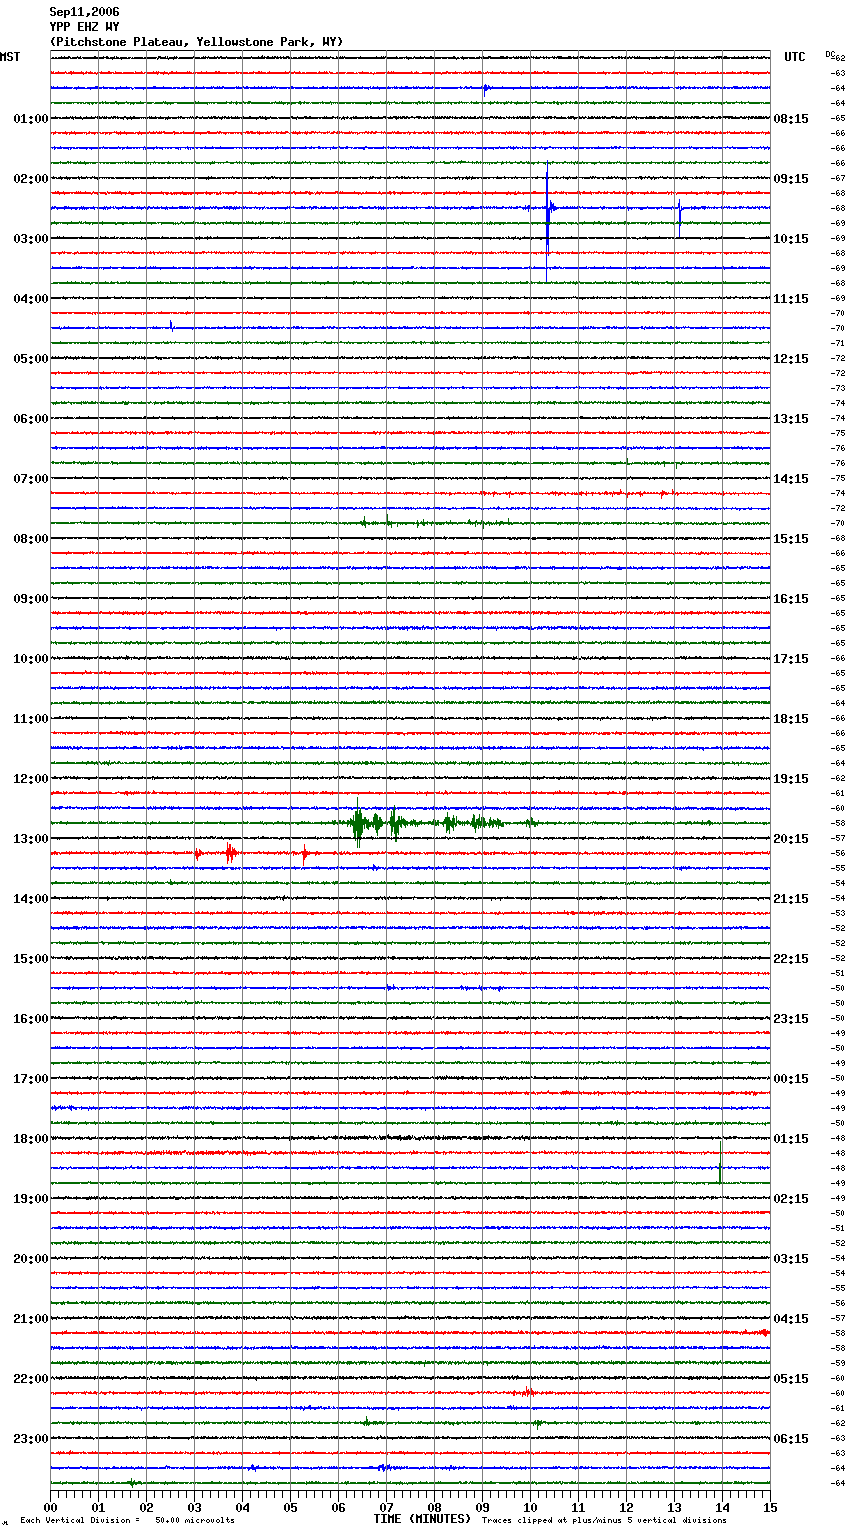Select the 18:00 MST hour label

point(31,1139)
